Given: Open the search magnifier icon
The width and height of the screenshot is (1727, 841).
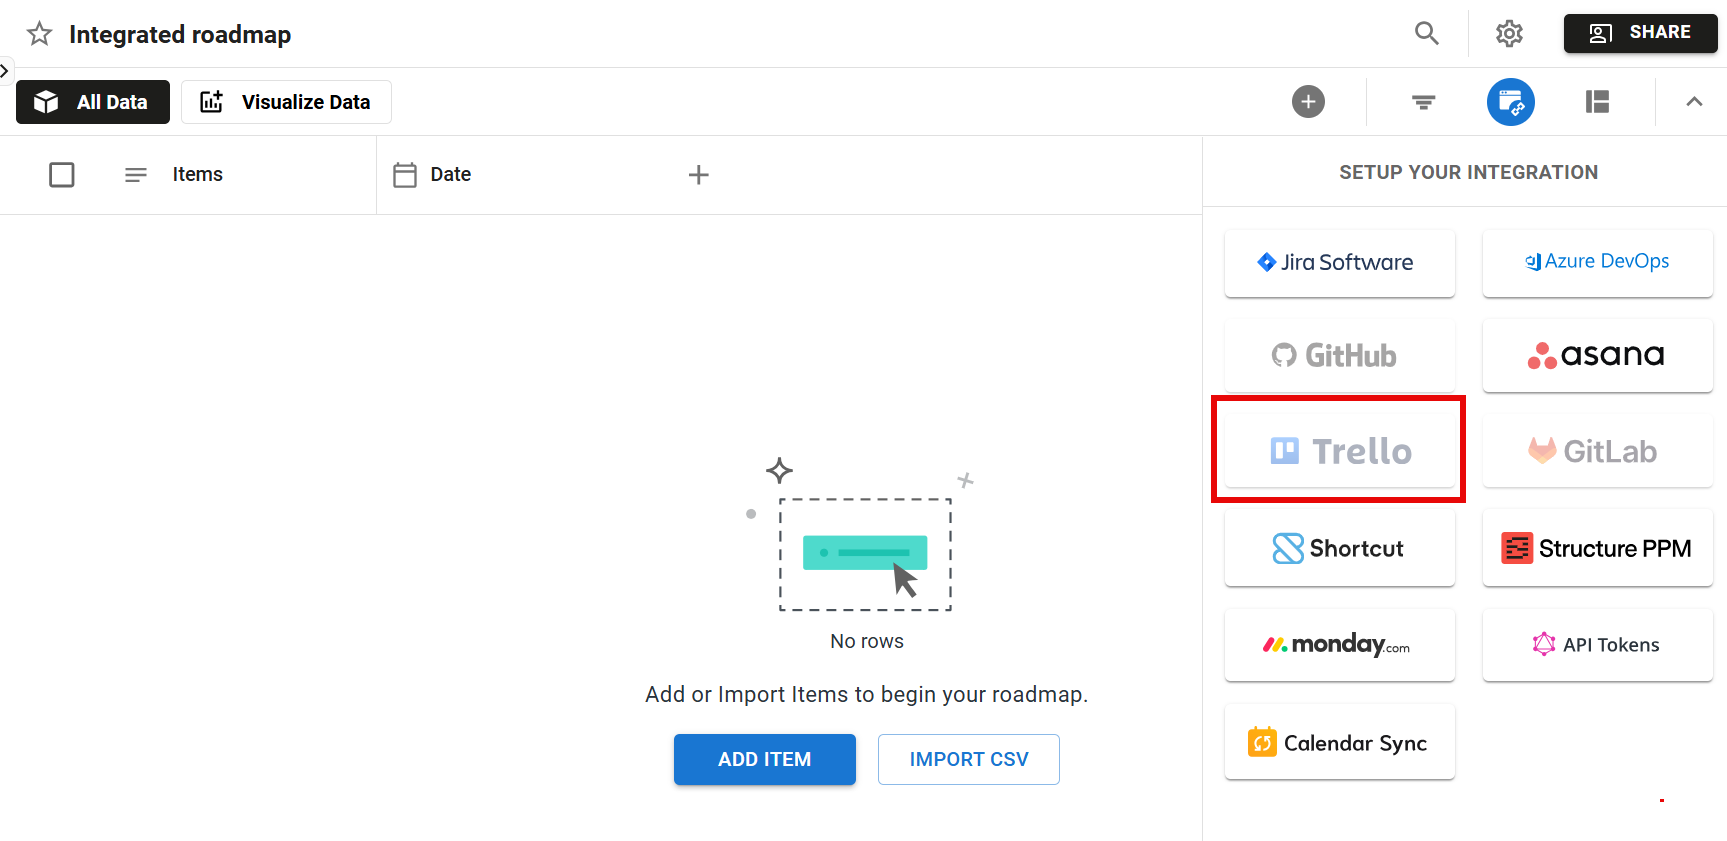Looking at the screenshot, I should pos(1426,33).
